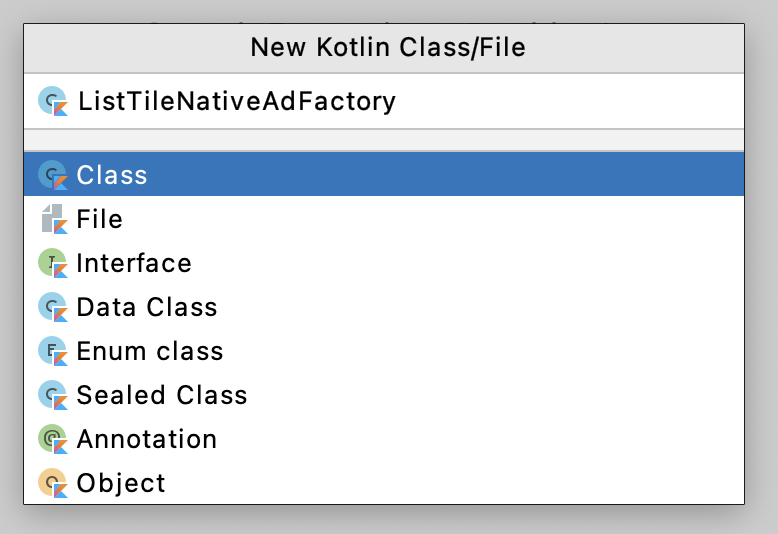Click the Class type icon
778x534 pixels.
tap(52, 175)
